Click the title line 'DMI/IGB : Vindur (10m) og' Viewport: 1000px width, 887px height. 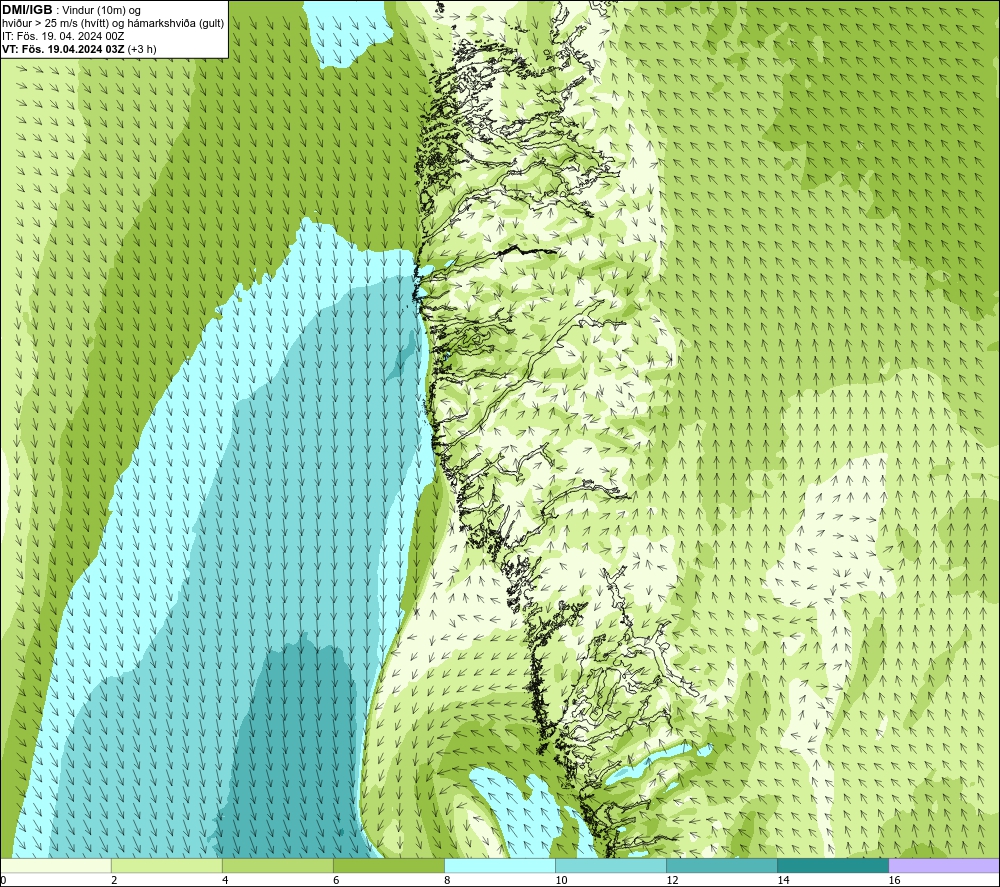click(x=71, y=10)
